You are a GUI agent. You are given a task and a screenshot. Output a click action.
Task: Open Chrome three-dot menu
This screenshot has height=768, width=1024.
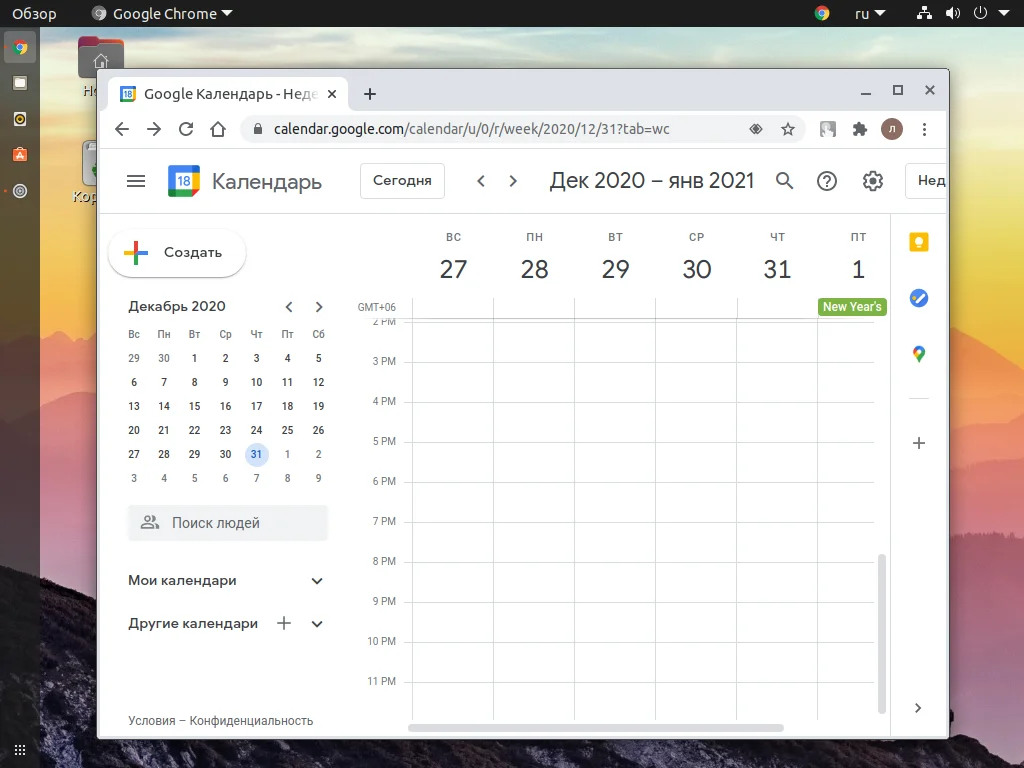point(924,129)
